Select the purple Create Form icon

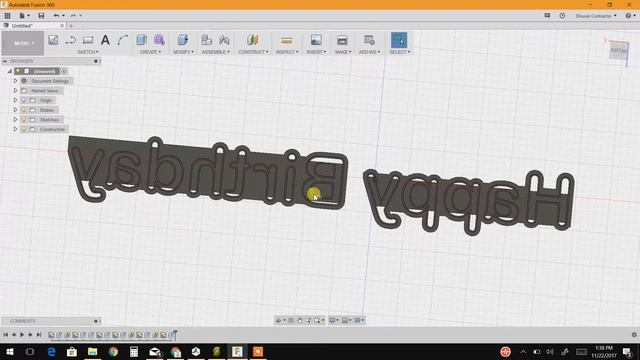click(x=159, y=40)
